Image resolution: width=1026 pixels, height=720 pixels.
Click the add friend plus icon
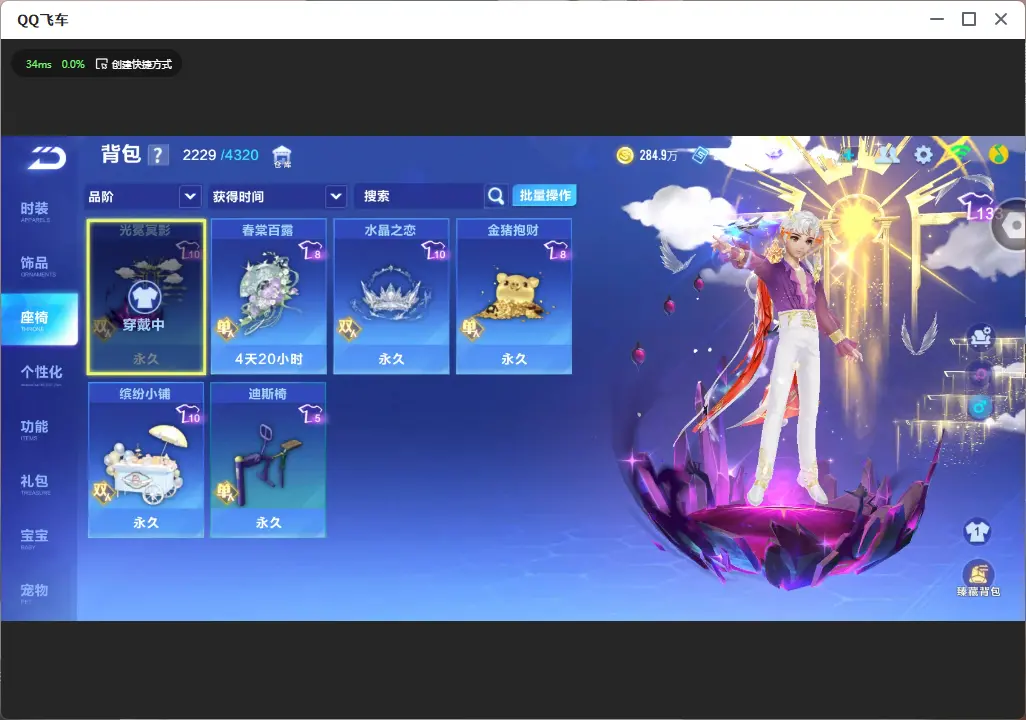pyautogui.click(x=848, y=155)
